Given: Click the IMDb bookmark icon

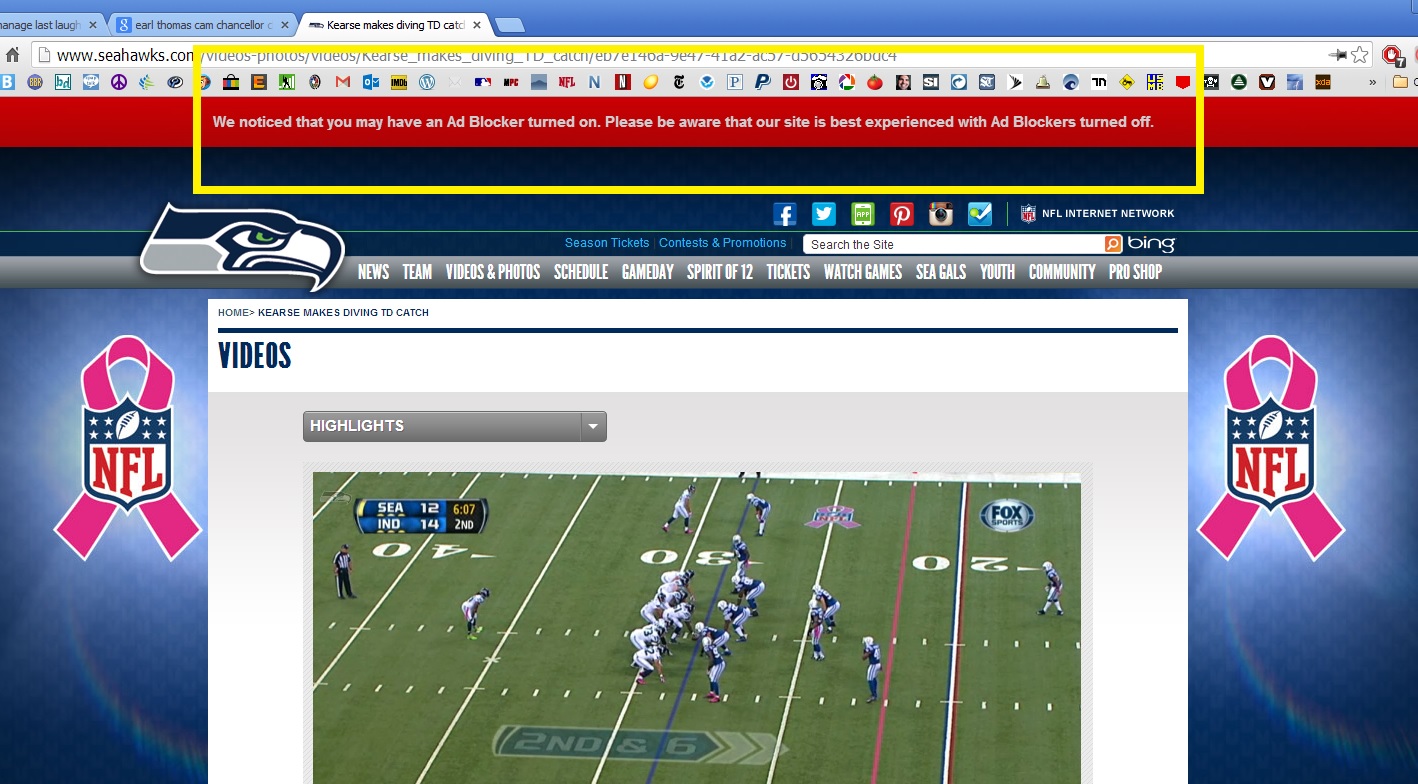Looking at the screenshot, I should click(398, 81).
